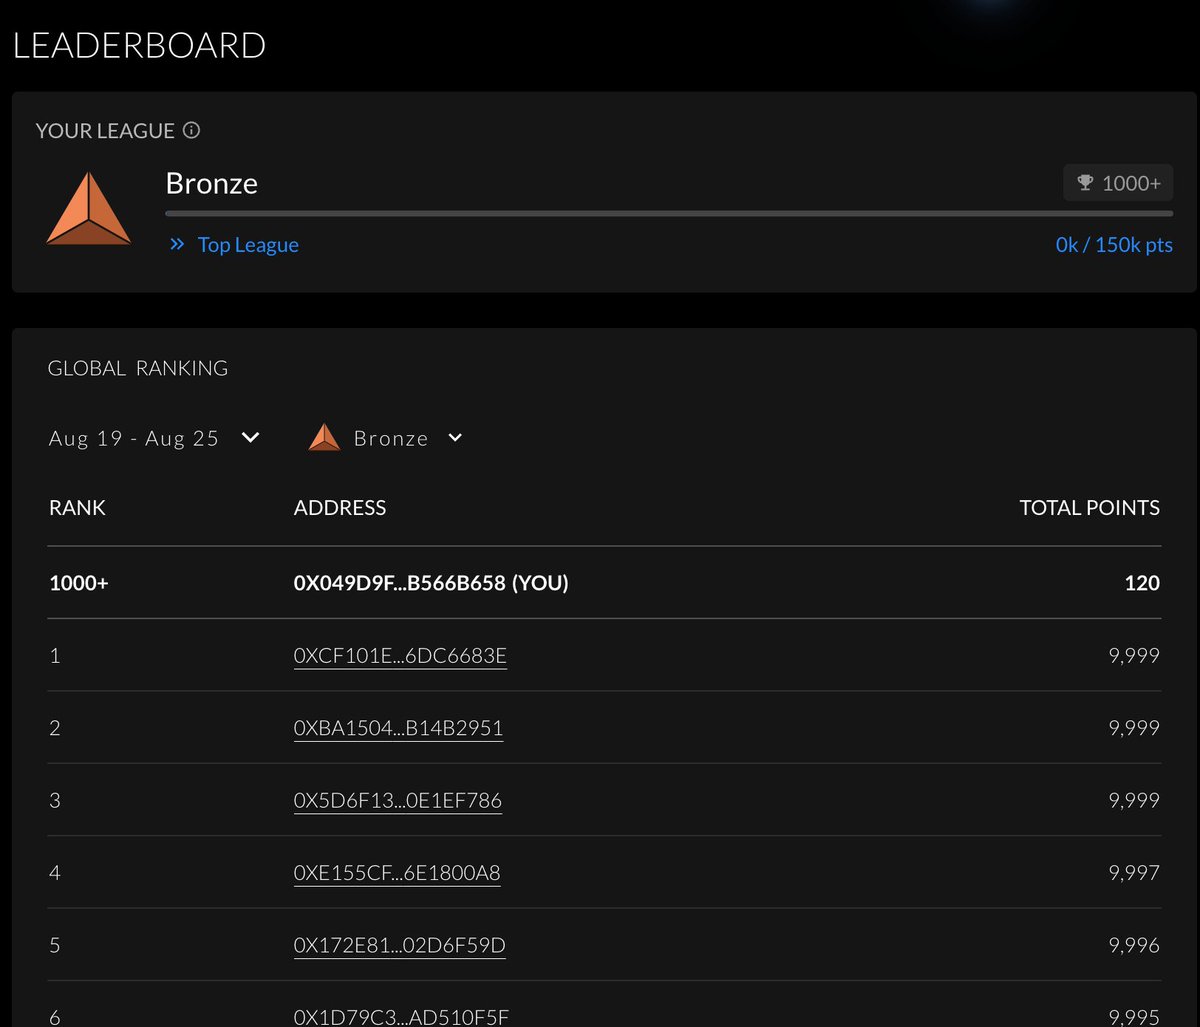The image size is (1200, 1027).
Task: Click the 0k / 150k pts text
Action: point(1114,245)
